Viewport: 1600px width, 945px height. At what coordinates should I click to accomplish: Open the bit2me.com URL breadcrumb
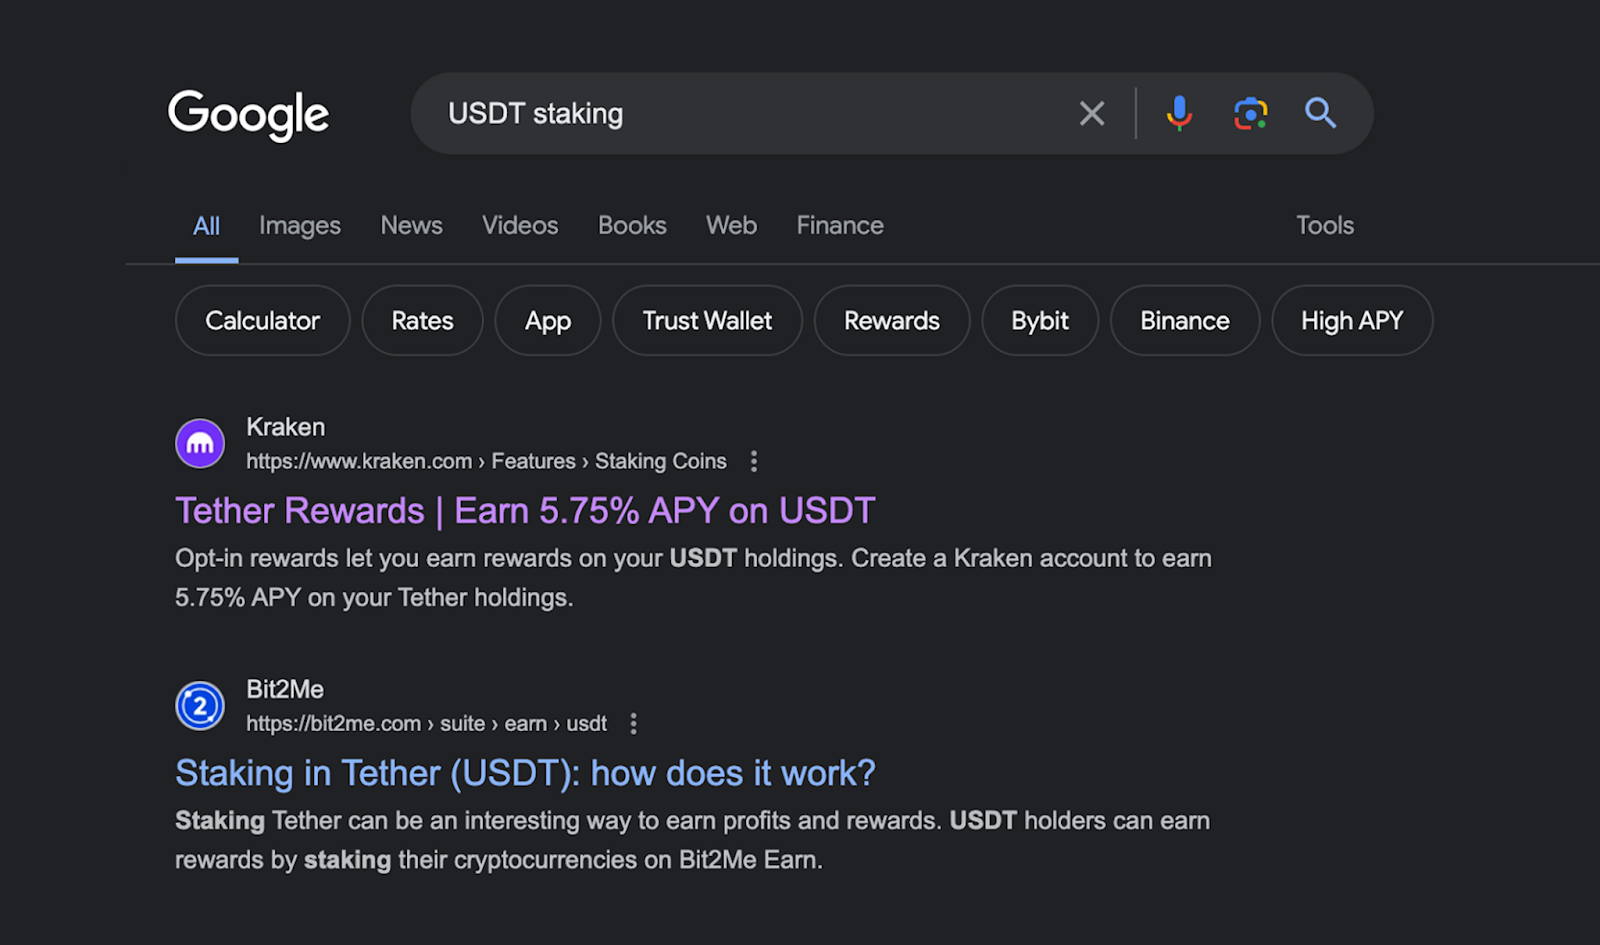pos(426,723)
